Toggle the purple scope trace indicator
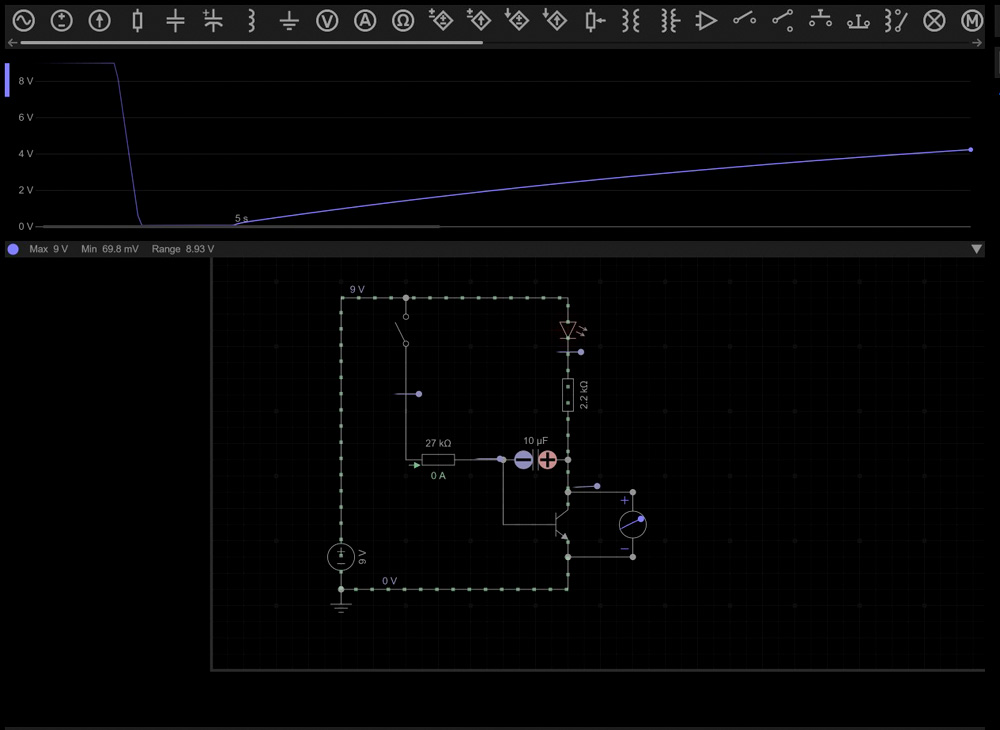 pos(13,249)
